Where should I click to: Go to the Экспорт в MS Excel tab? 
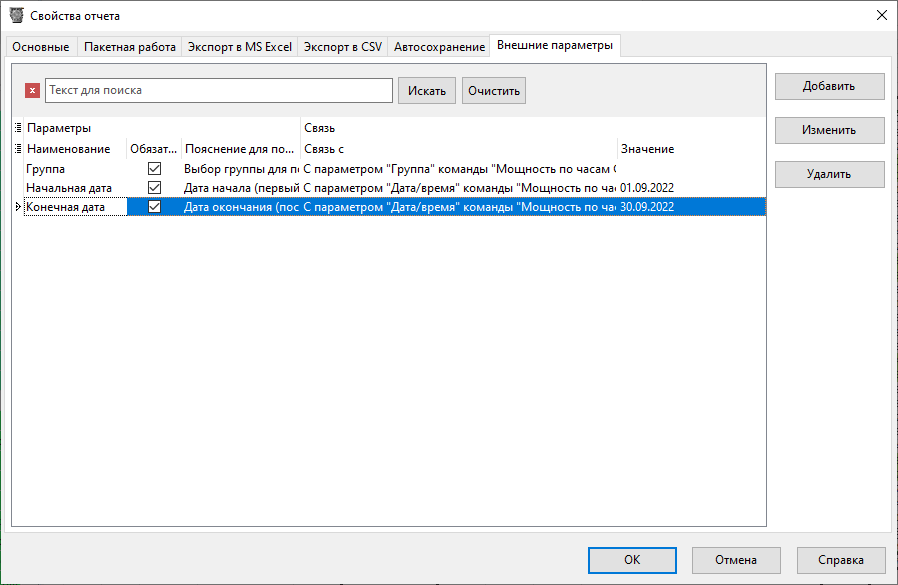tap(240, 47)
